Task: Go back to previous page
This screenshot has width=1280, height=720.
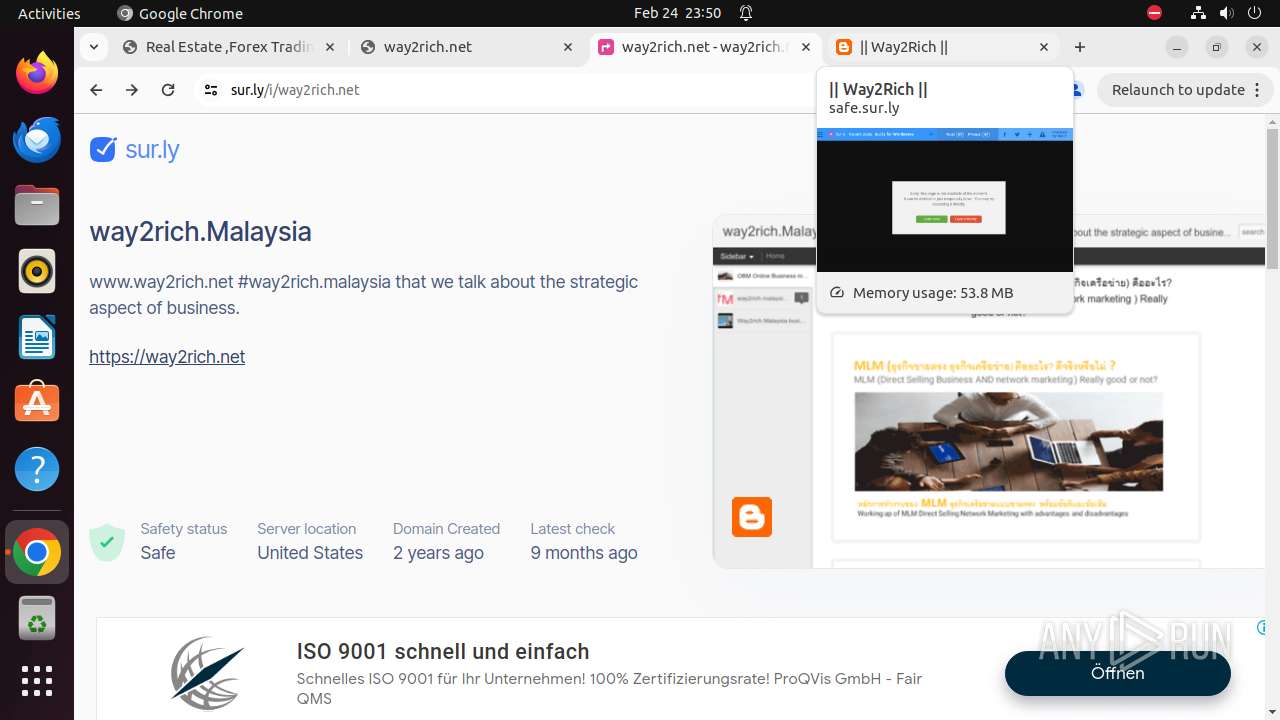Action: click(x=96, y=90)
